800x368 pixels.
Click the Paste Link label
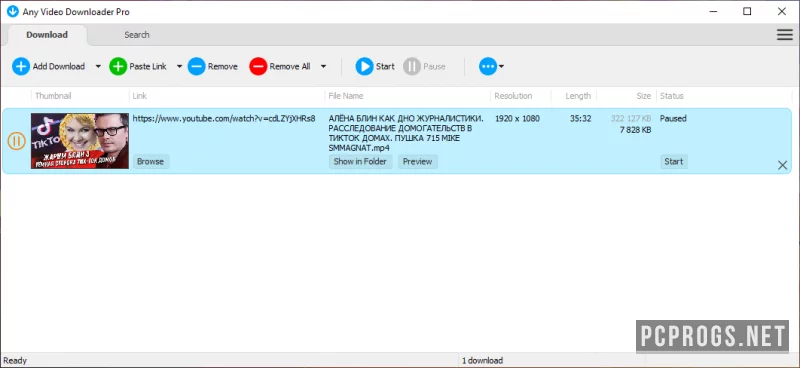[x=148, y=66]
